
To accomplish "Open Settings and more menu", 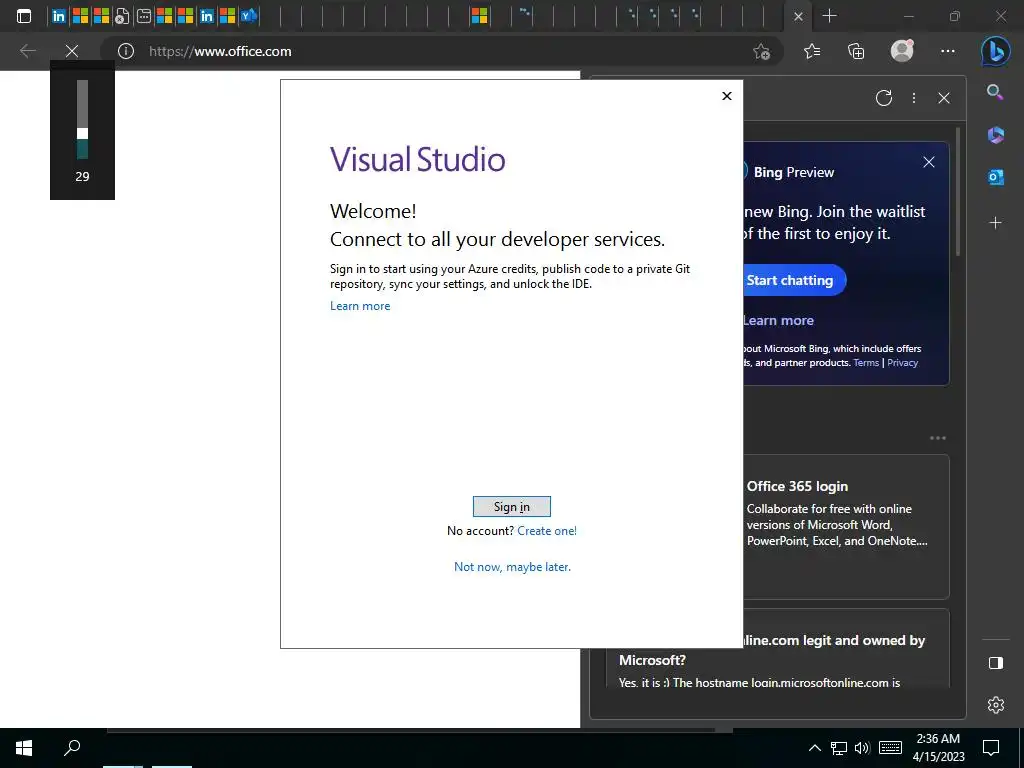I will (x=948, y=51).
